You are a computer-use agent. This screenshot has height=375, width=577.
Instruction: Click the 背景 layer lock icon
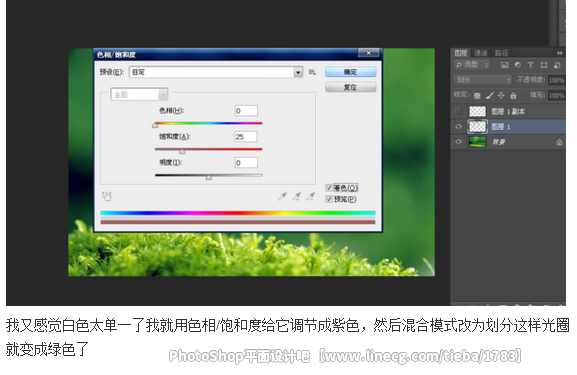[559, 142]
